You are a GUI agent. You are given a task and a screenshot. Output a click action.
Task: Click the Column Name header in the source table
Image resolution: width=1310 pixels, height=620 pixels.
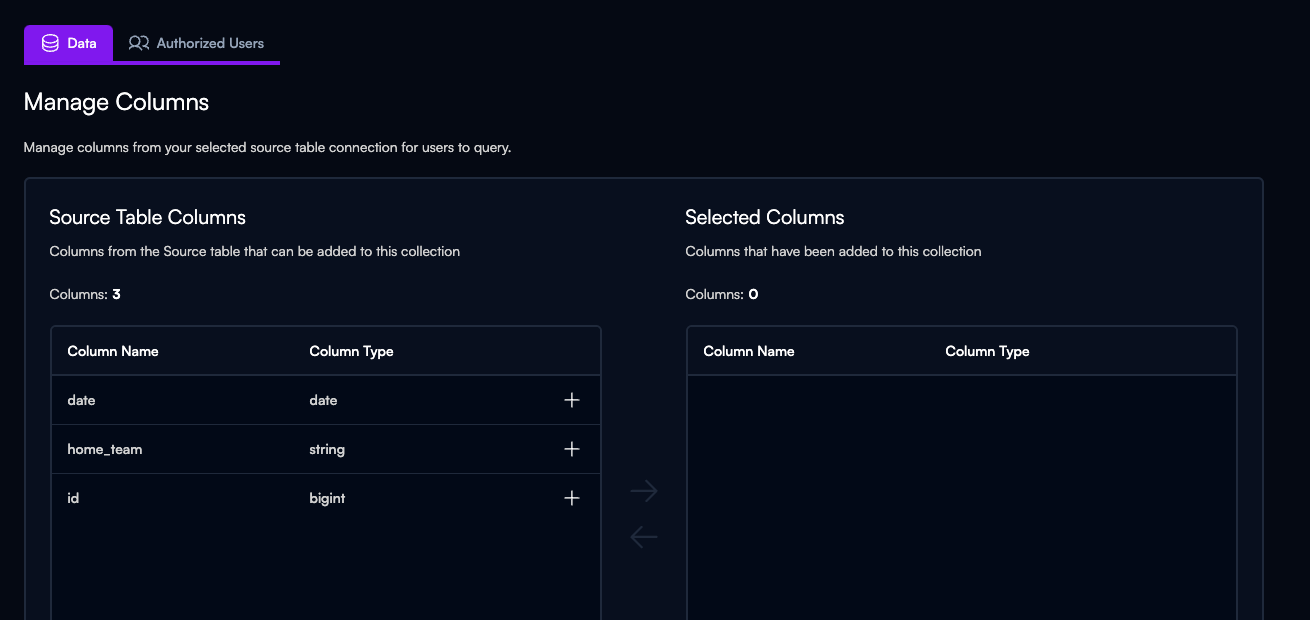[x=113, y=351]
